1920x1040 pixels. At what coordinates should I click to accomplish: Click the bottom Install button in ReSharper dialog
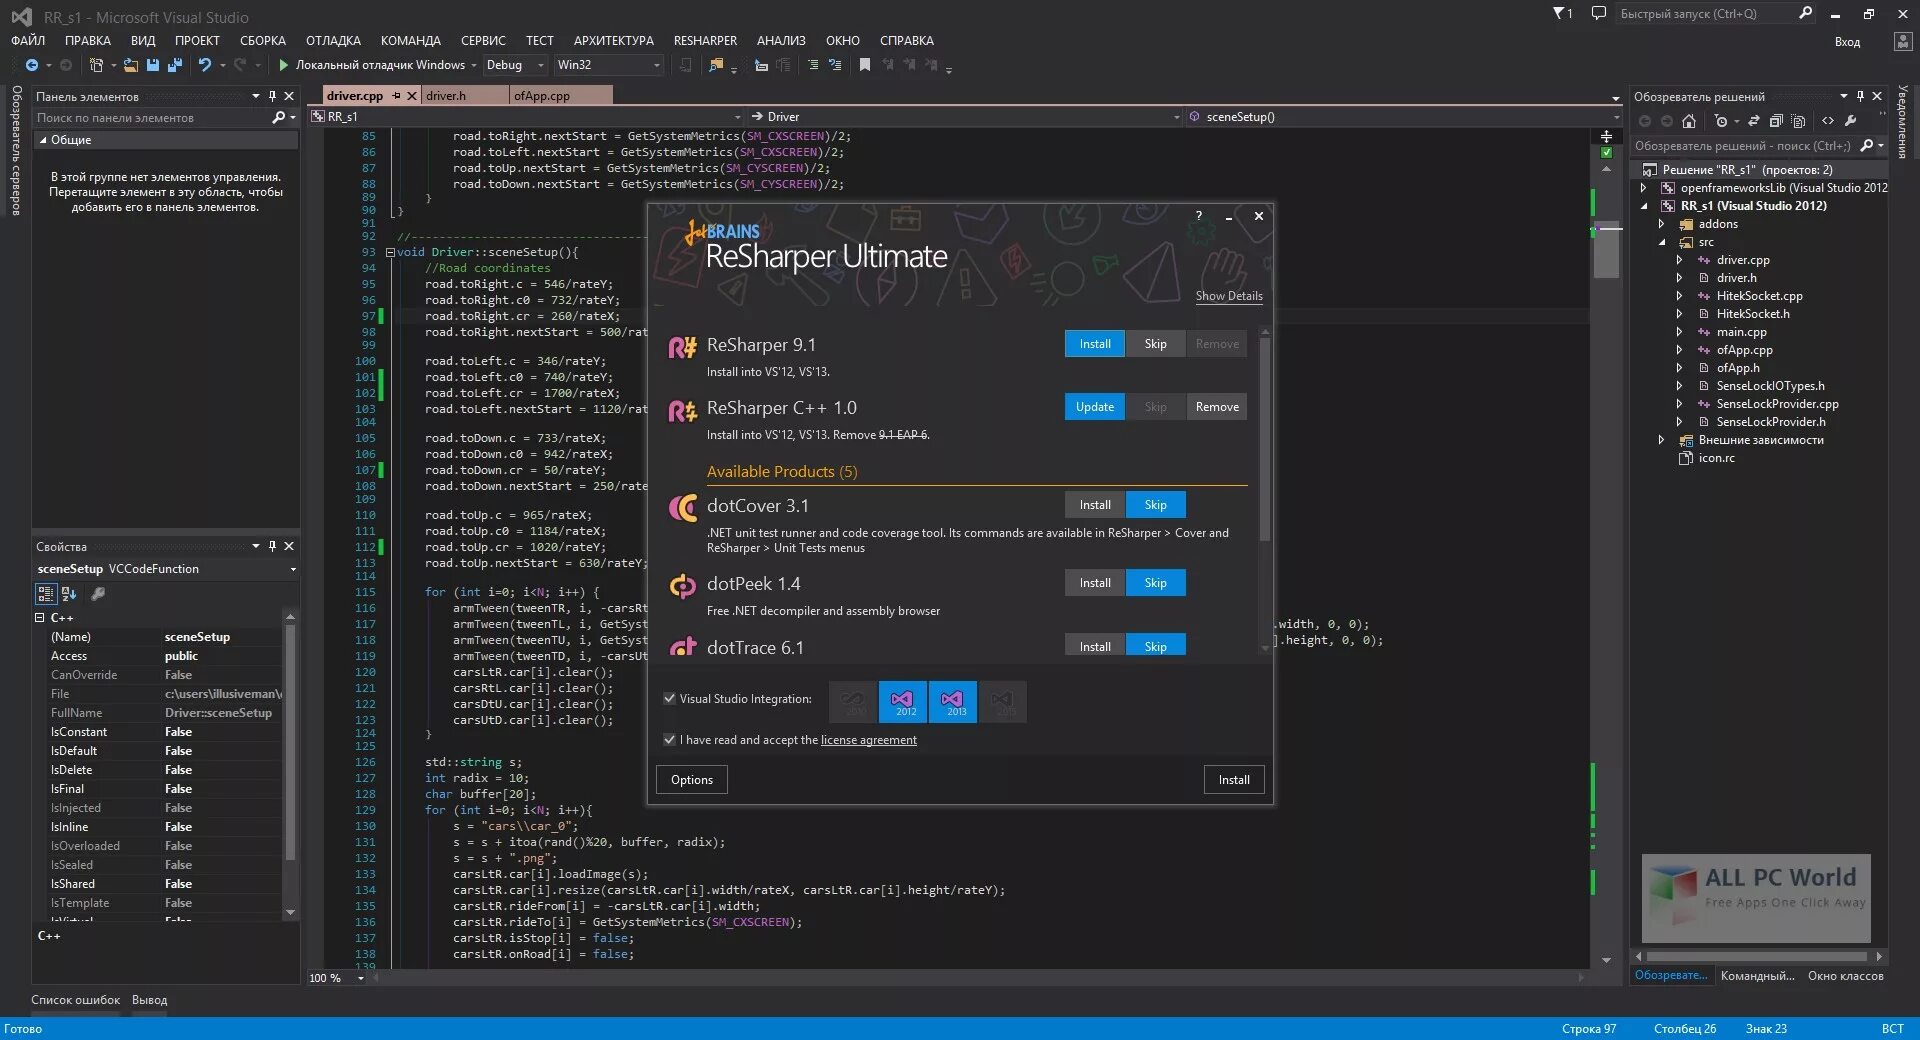pyautogui.click(x=1234, y=780)
